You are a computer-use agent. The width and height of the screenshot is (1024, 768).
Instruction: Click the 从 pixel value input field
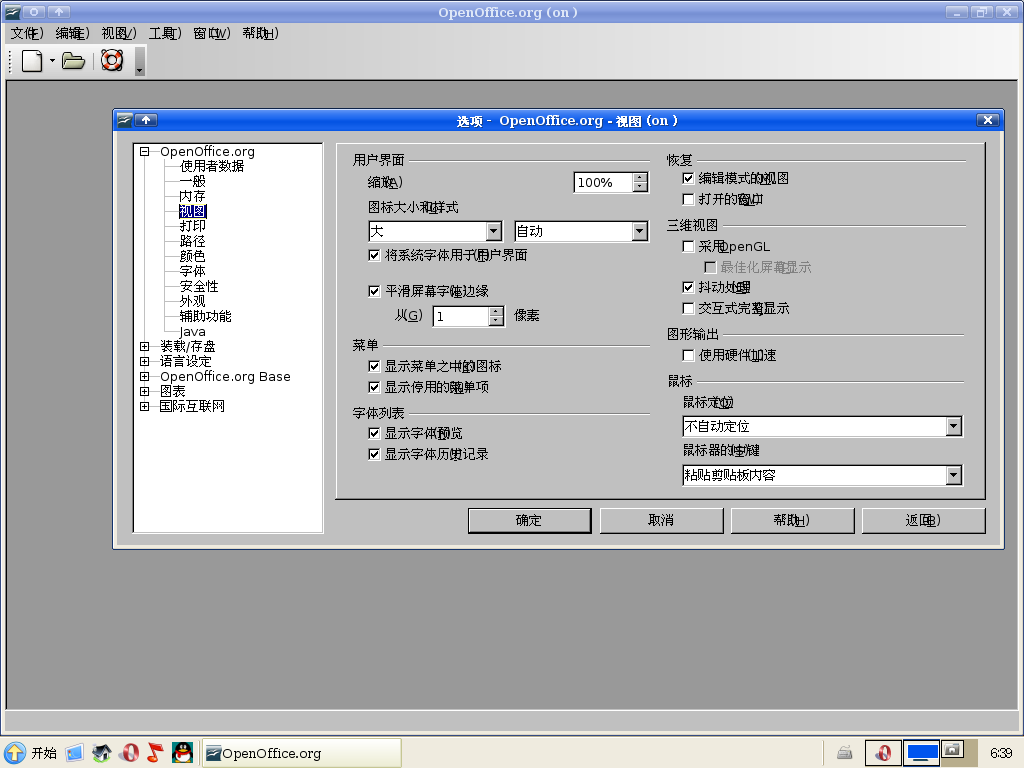(x=461, y=316)
